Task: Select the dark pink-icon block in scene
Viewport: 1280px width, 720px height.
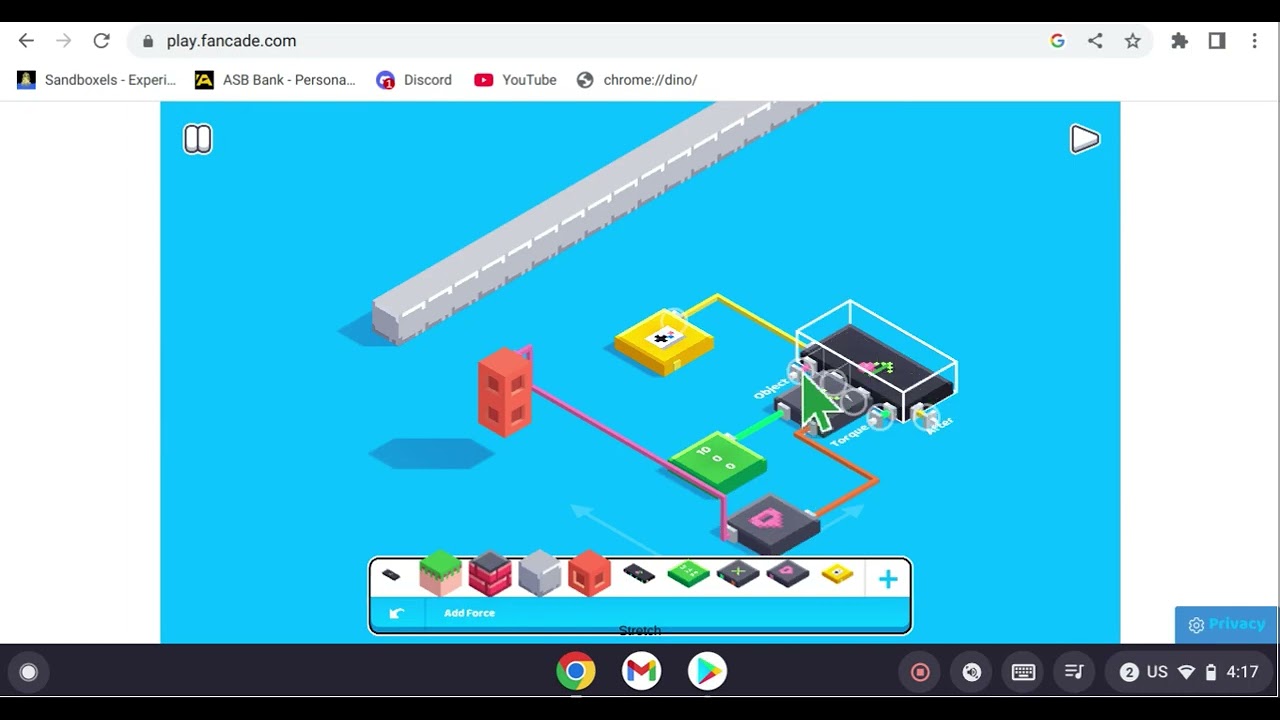Action: [773, 524]
